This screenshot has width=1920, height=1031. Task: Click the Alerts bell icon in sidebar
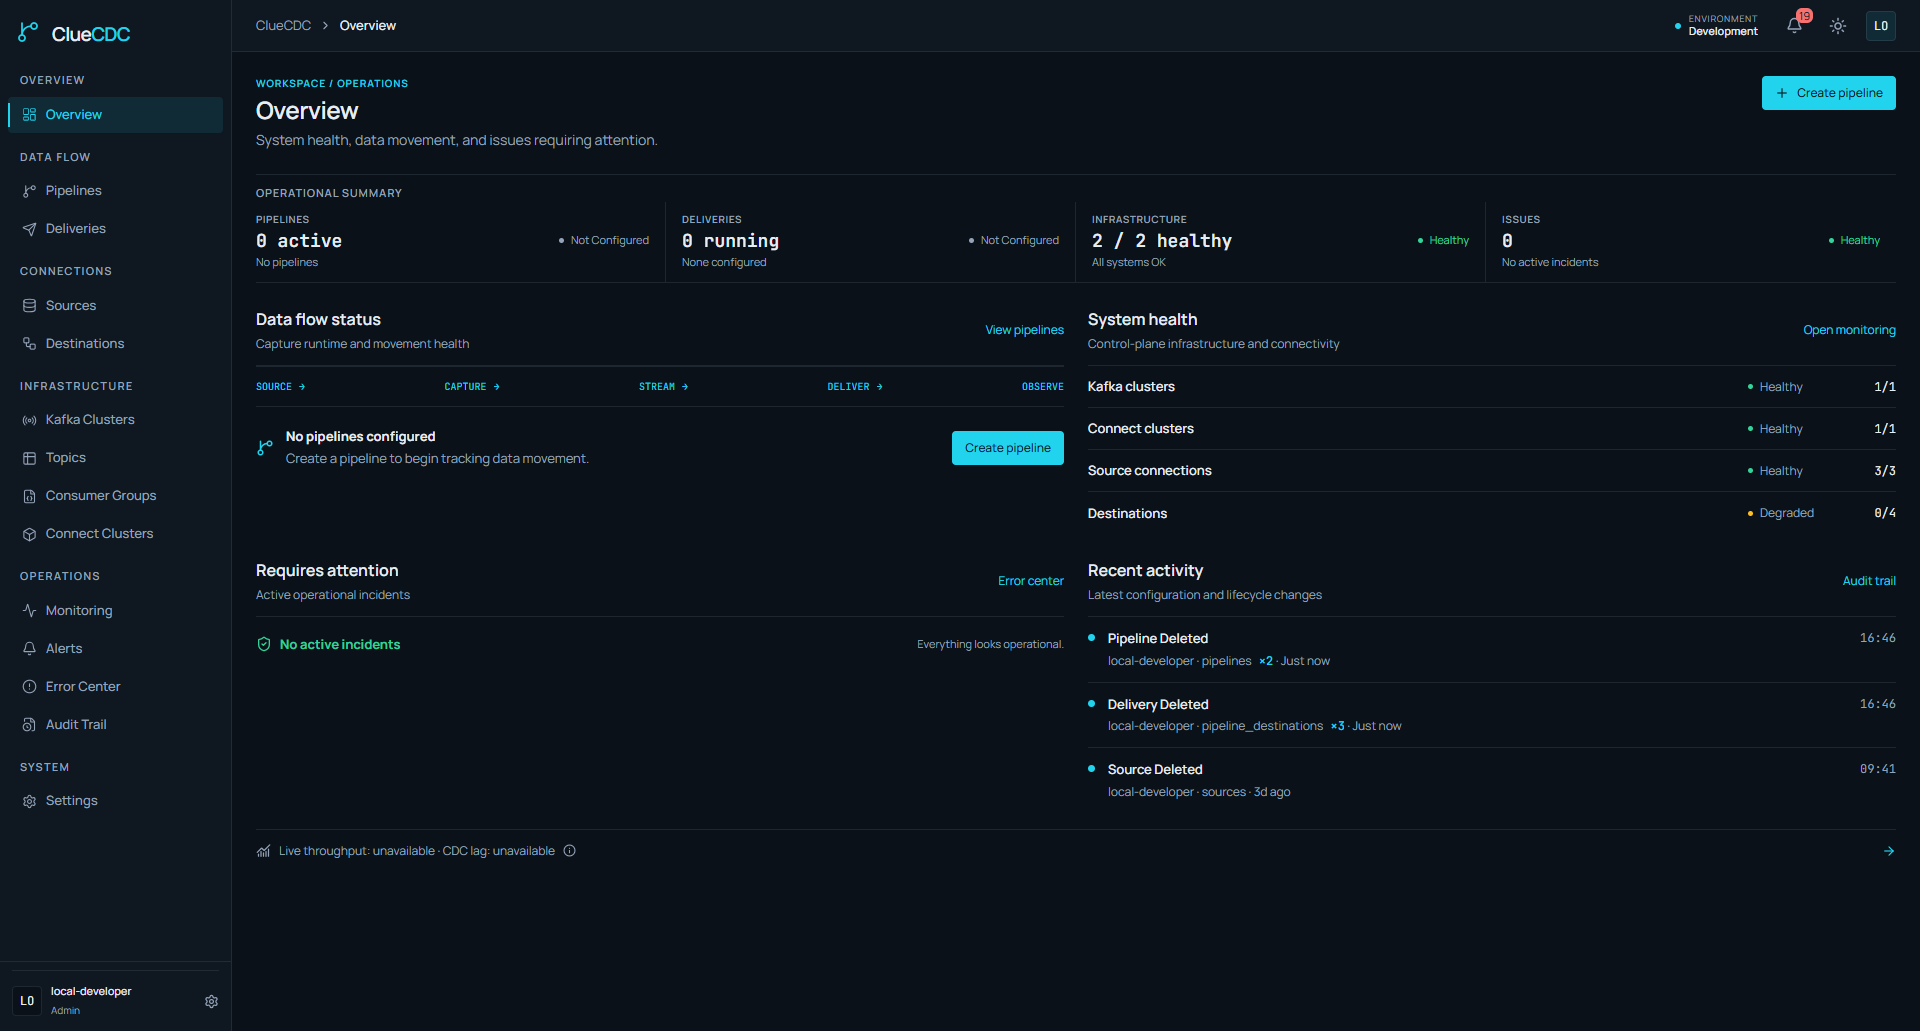[29, 649]
